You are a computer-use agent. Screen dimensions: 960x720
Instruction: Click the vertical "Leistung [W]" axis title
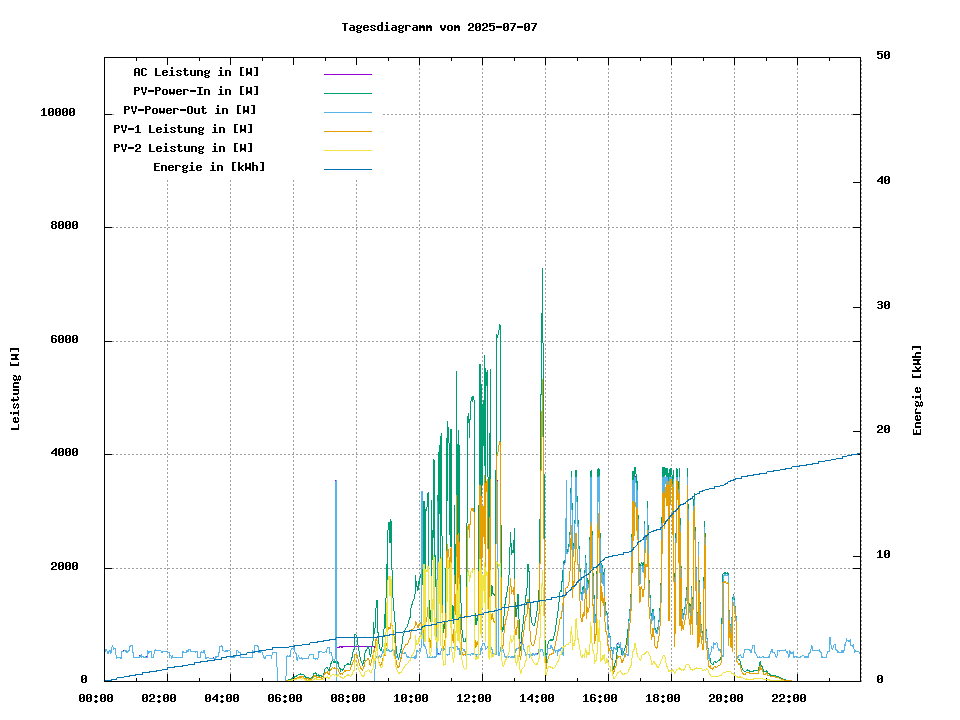click(15, 389)
